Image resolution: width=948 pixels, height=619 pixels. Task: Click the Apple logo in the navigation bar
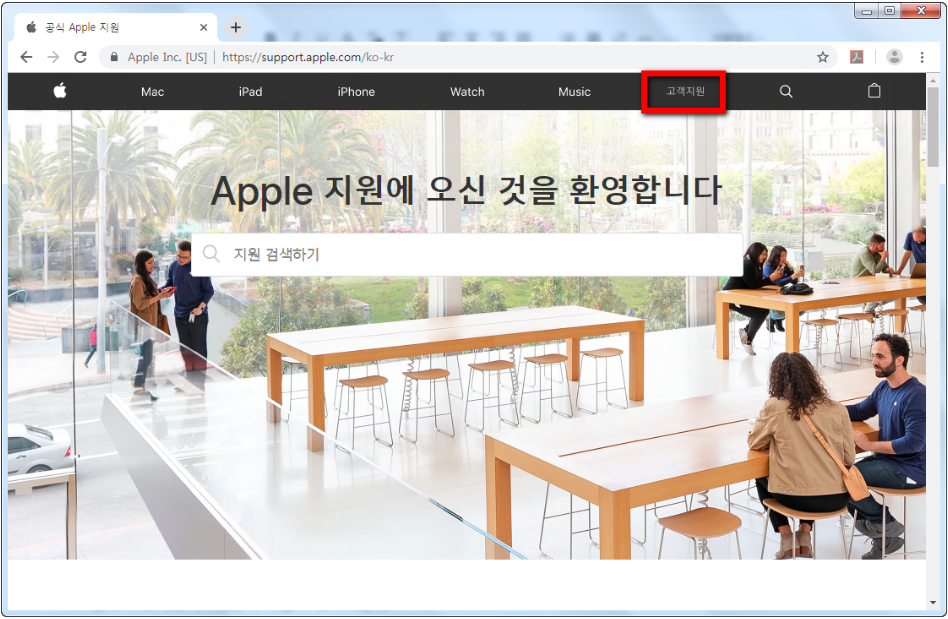tap(59, 91)
